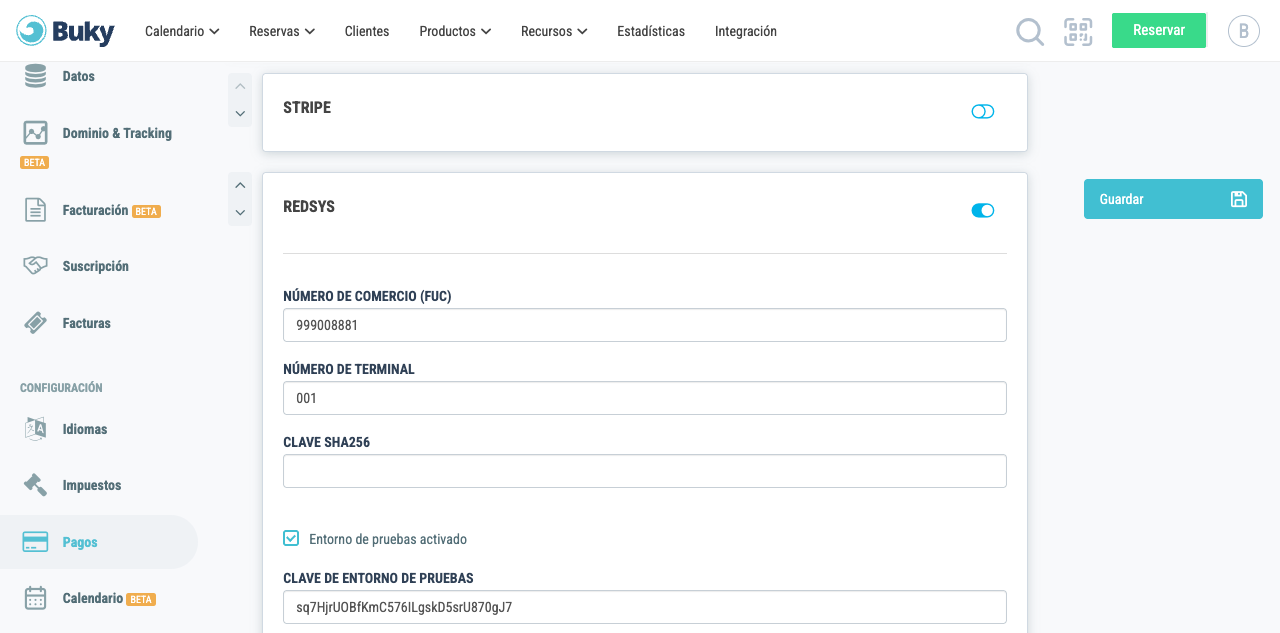Open the search magnifier icon
This screenshot has height=633, width=1280.
1030,32
